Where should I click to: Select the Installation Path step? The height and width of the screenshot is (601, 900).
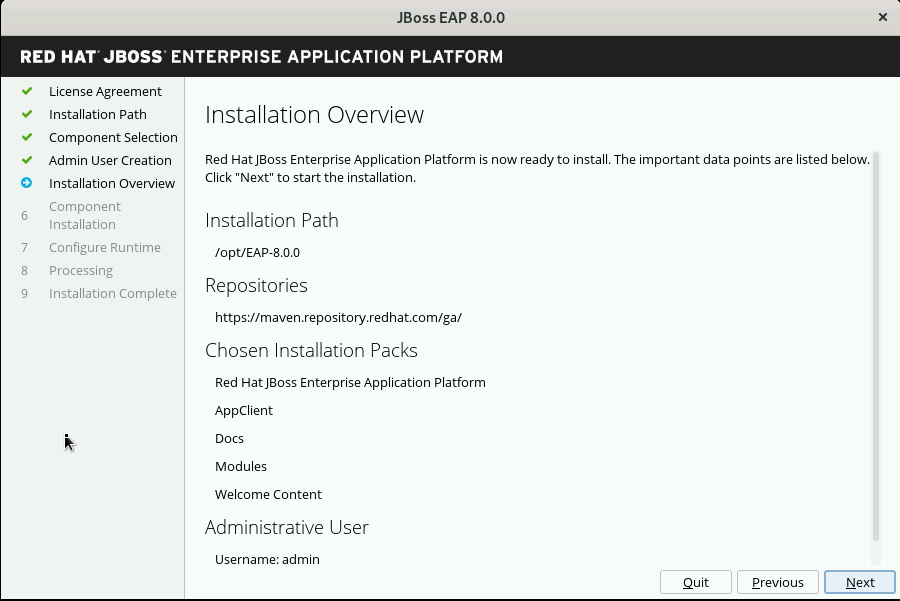point(97,114)
